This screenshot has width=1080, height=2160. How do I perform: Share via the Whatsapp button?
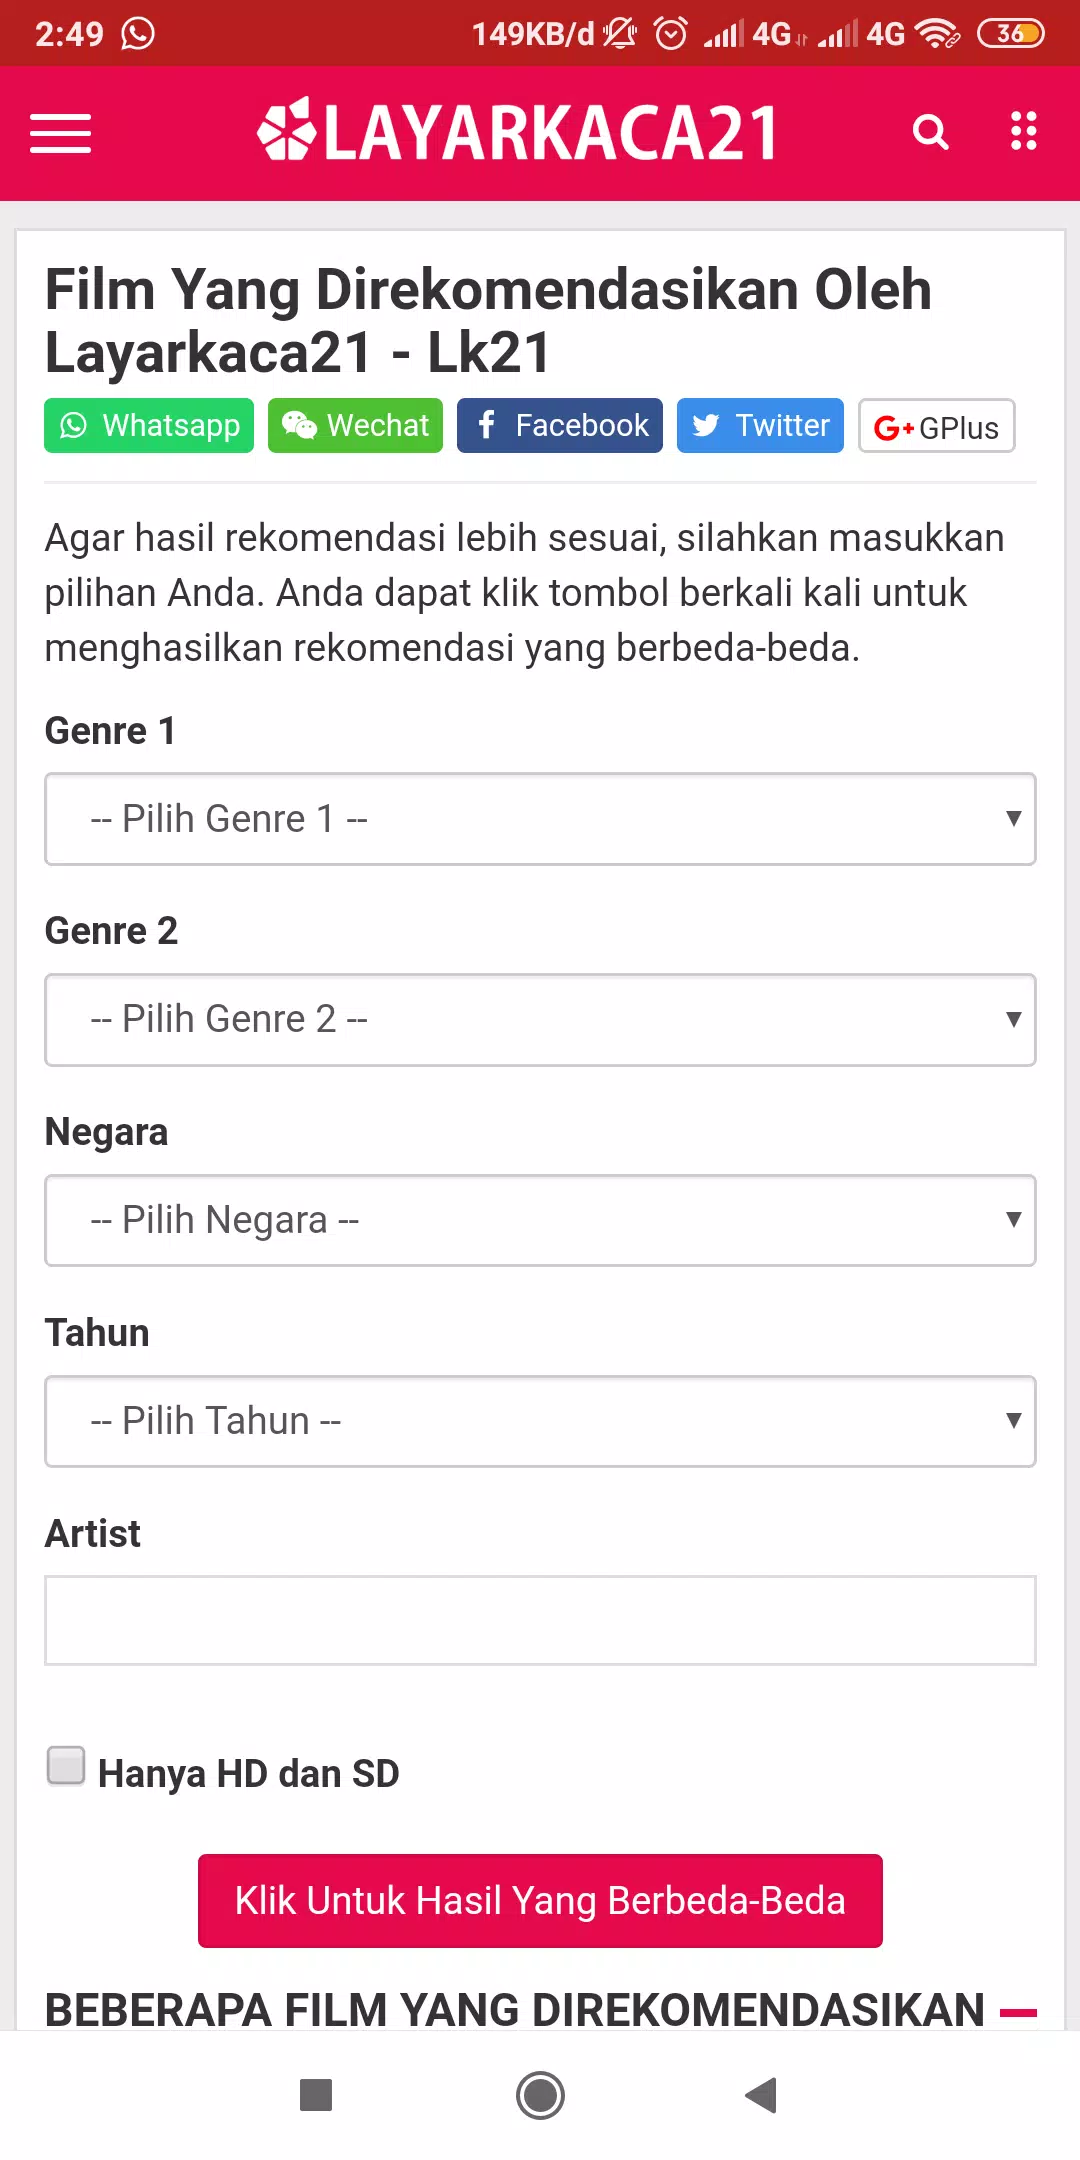coord(149,426)
